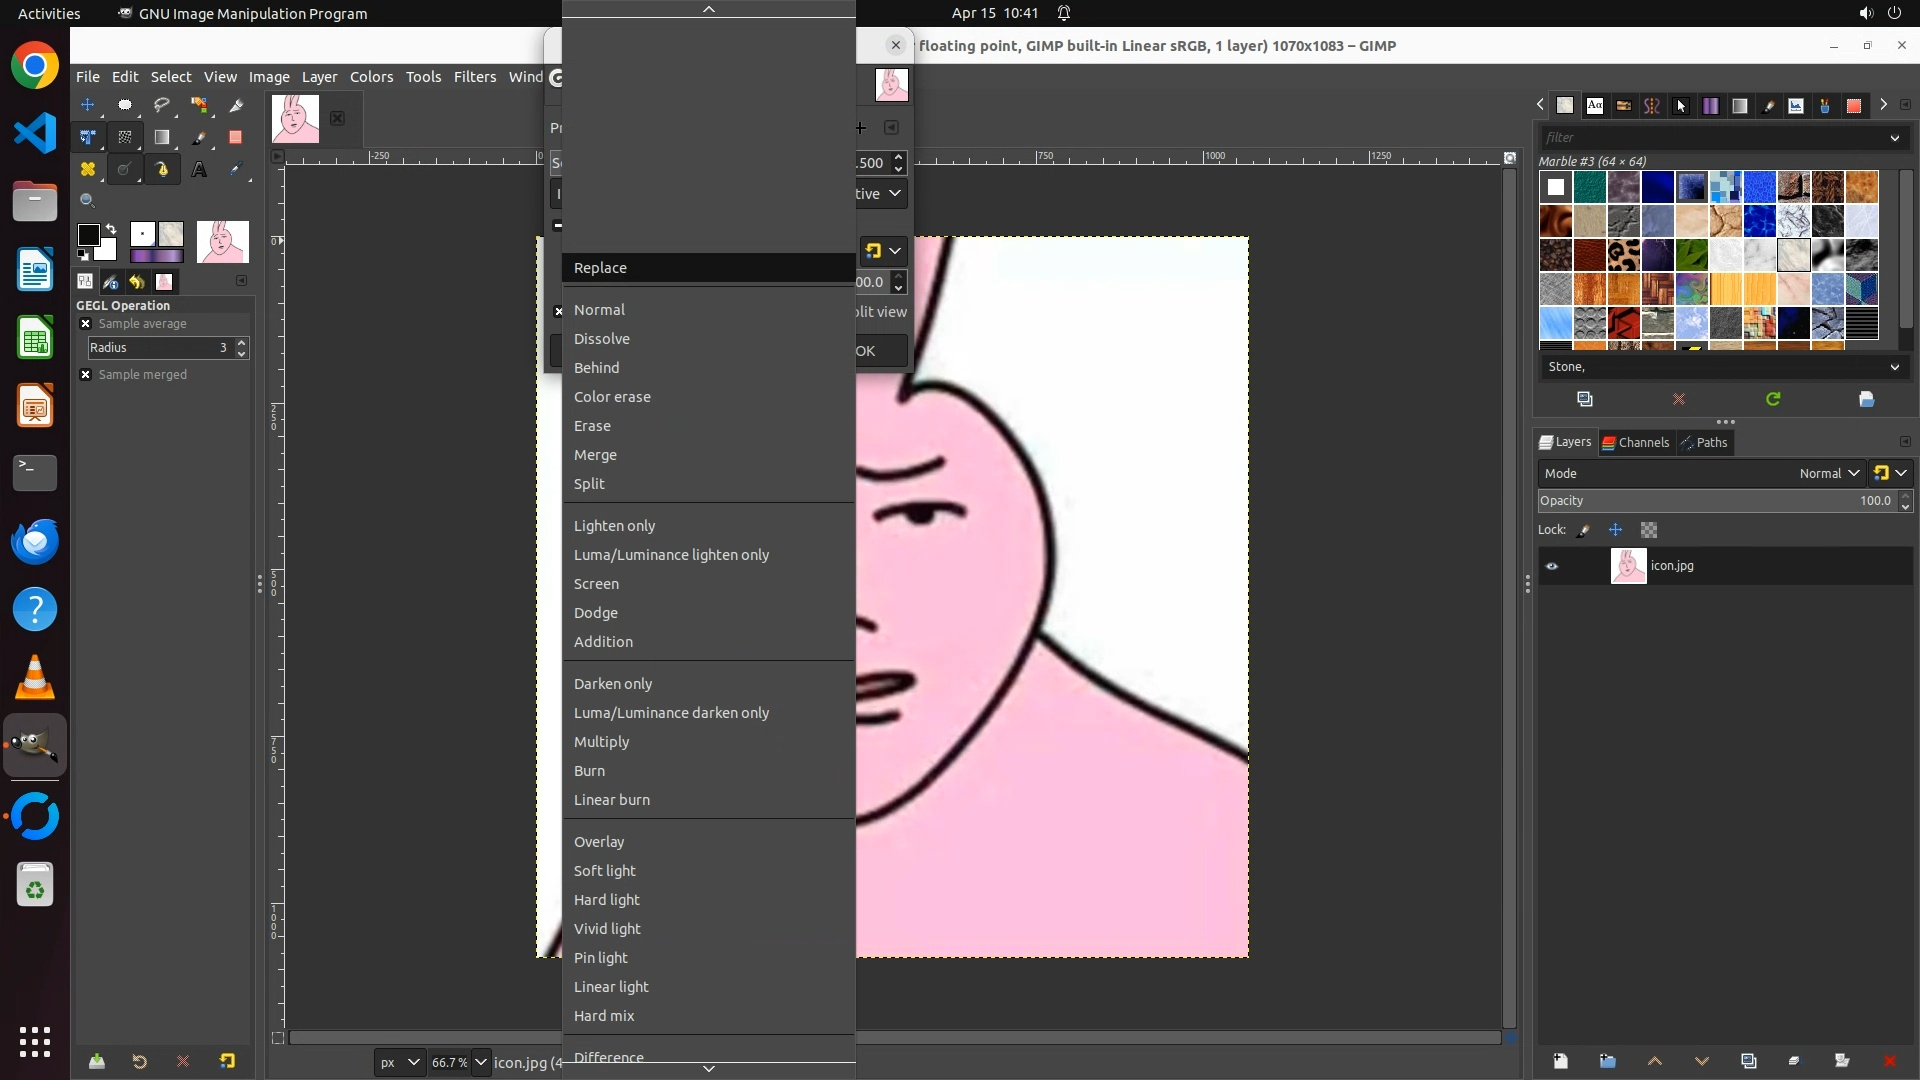
Task: Click the Gradient tool icon
Action: click(x=162, y=138)
